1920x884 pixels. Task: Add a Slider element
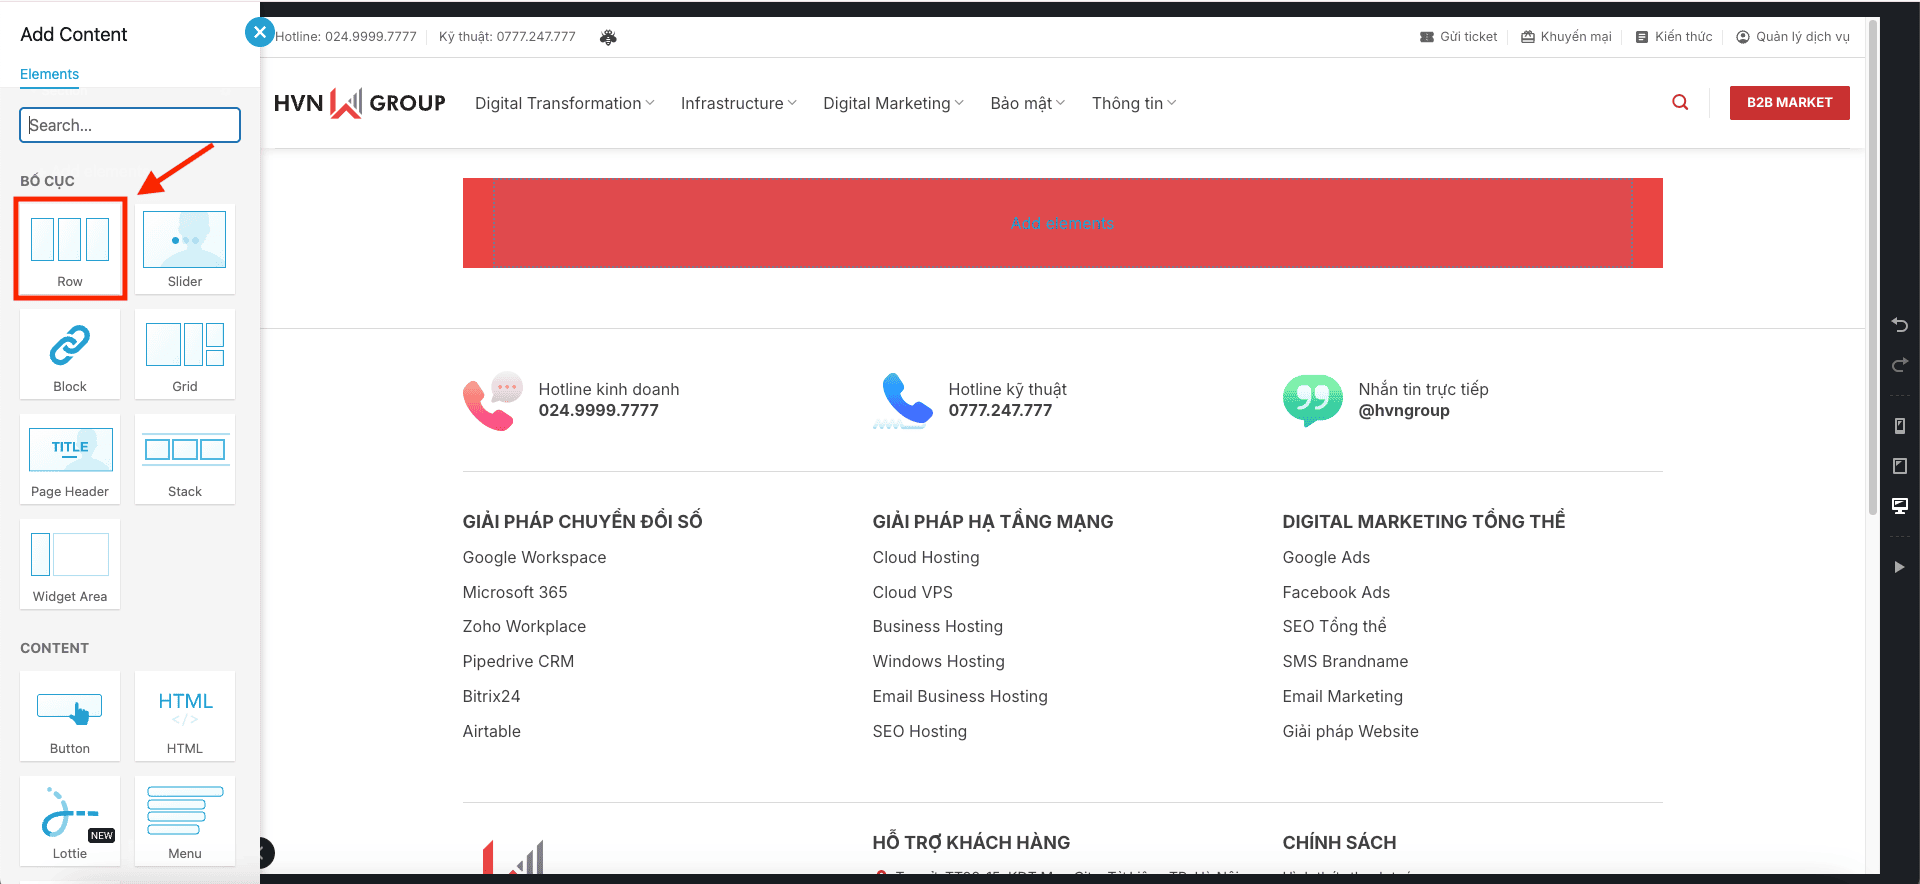click(185, 248)
